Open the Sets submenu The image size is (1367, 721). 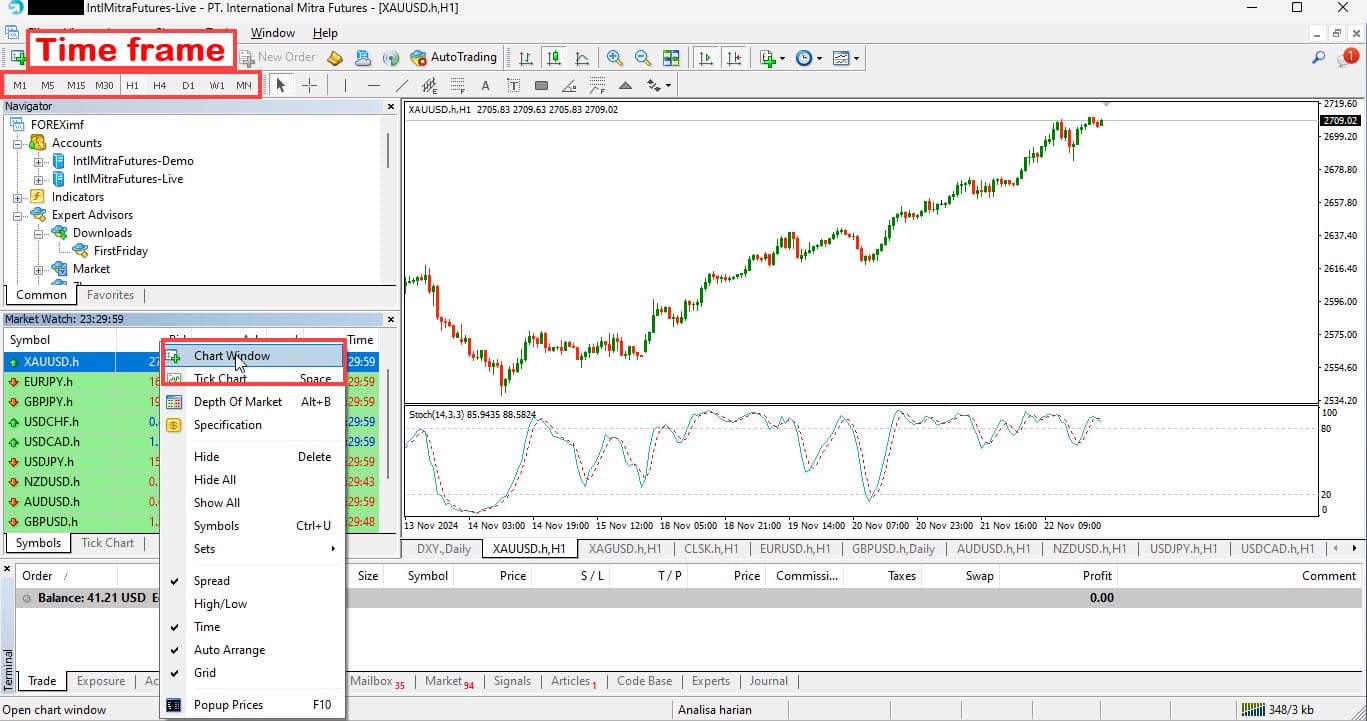(x=252, y=549)
